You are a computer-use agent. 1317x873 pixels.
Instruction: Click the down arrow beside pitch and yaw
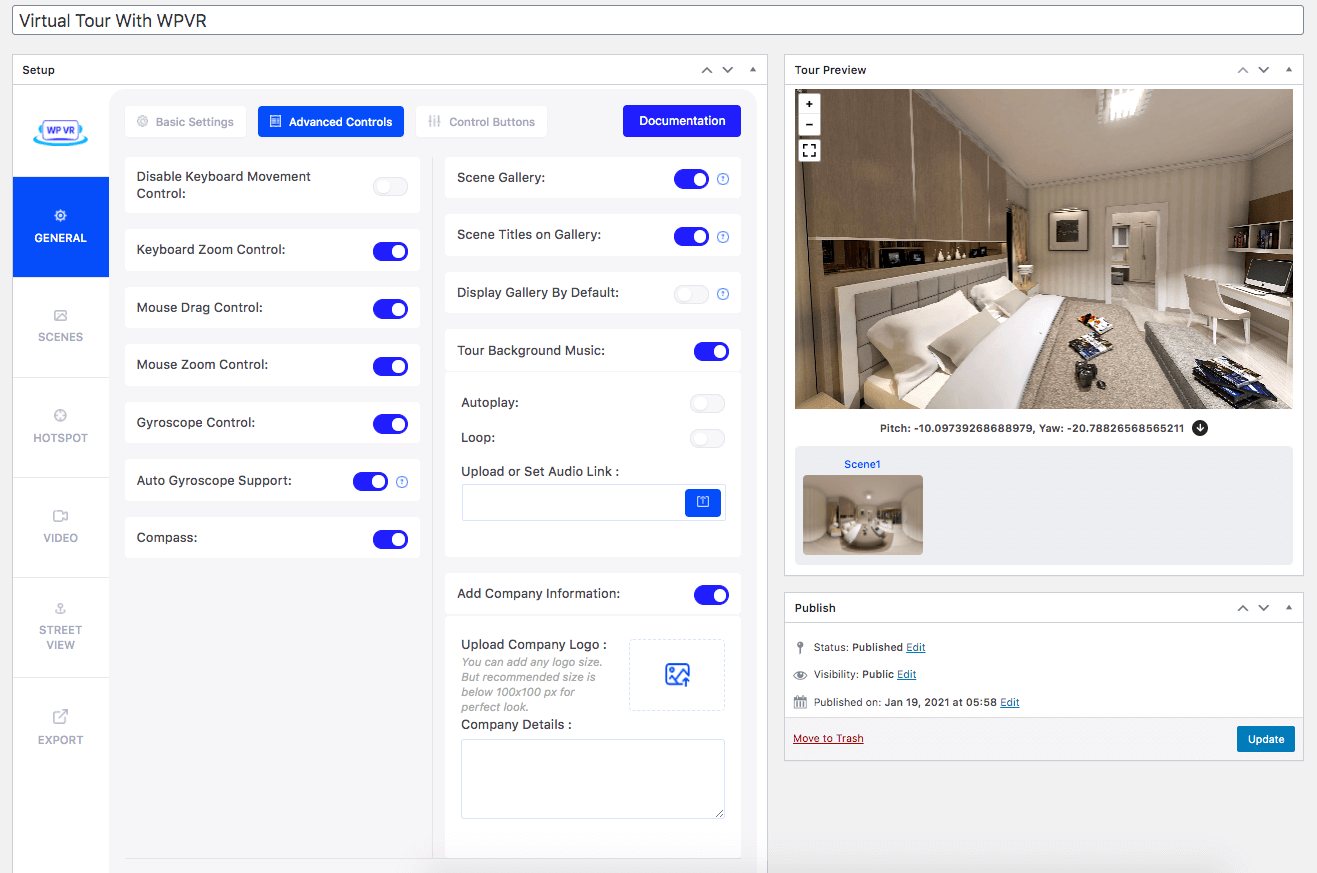(1200, 428)
